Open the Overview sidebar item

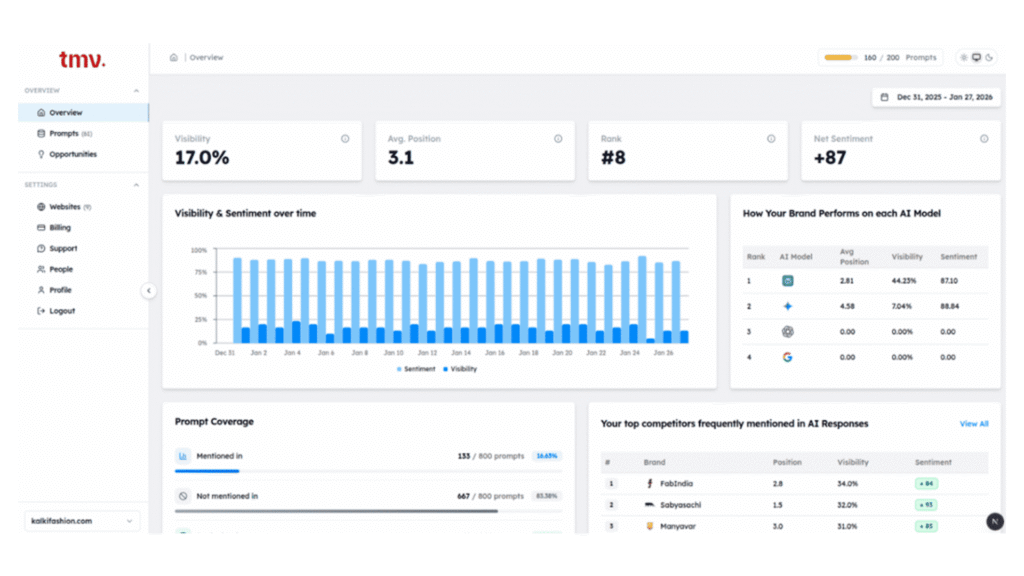(x=83, y=112)
